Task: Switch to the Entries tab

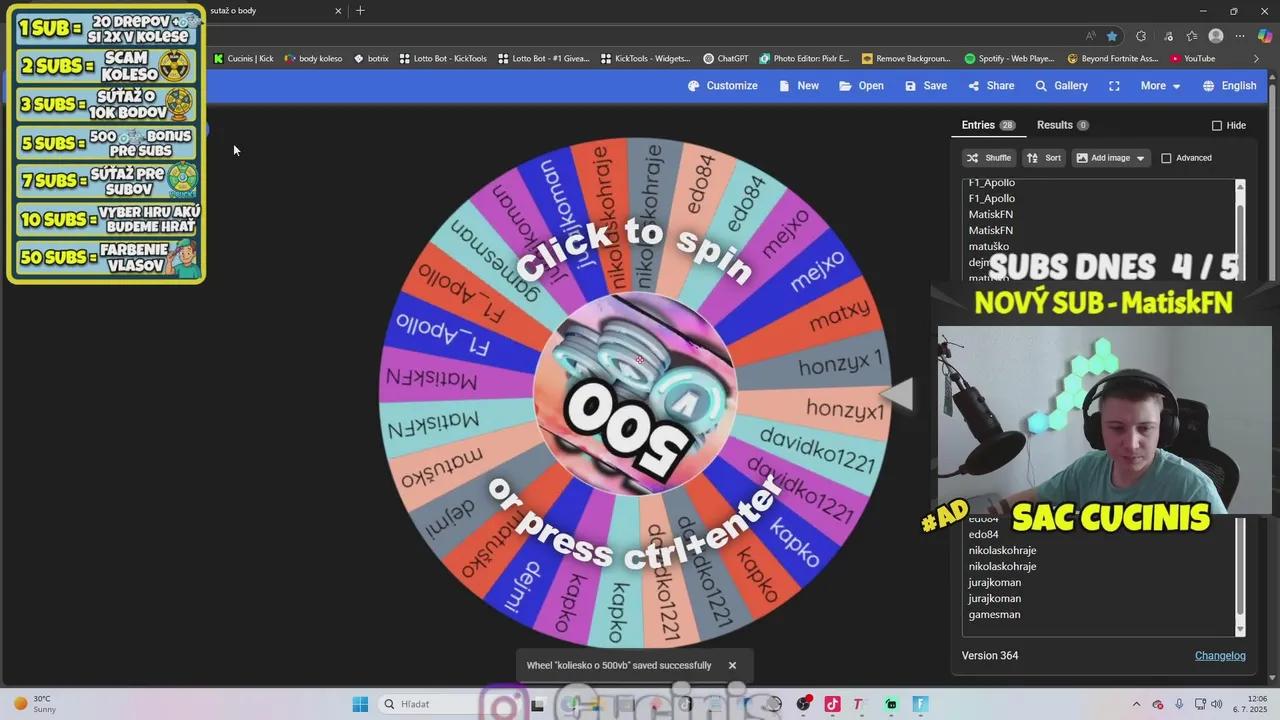Action: 988,125
